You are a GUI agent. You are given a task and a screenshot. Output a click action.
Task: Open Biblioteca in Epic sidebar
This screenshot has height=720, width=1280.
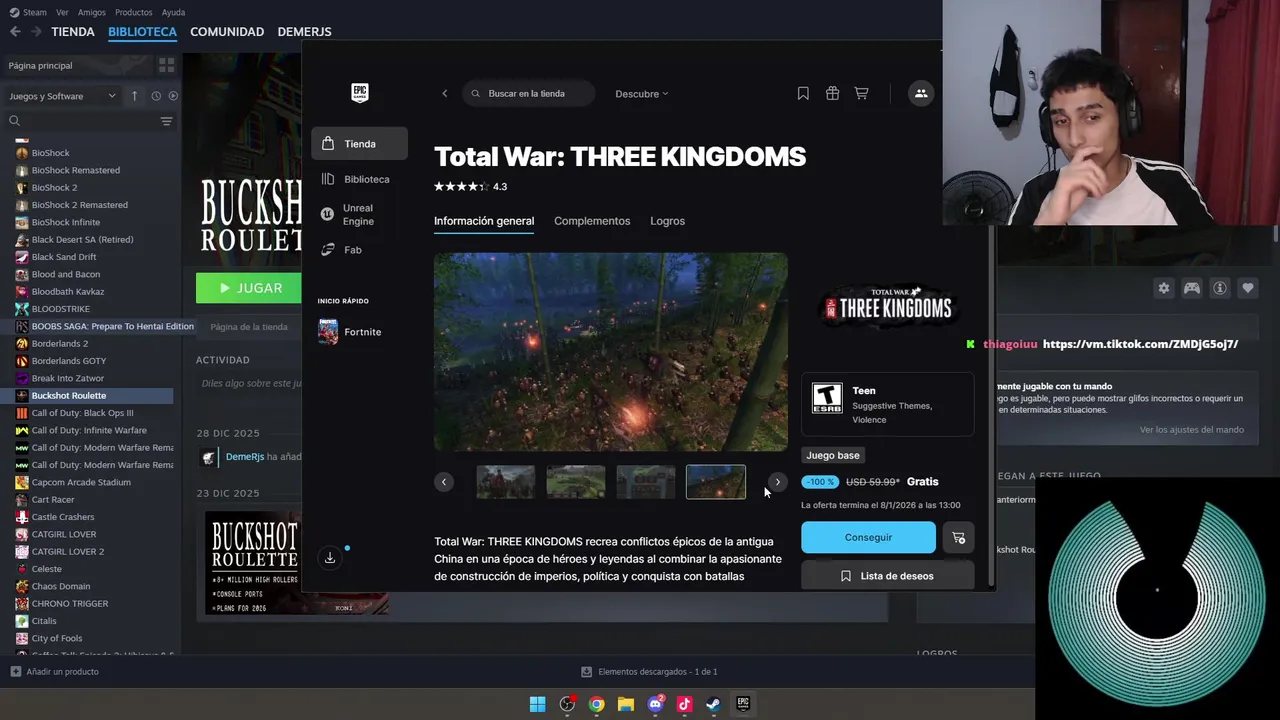(x=359, y=179)
